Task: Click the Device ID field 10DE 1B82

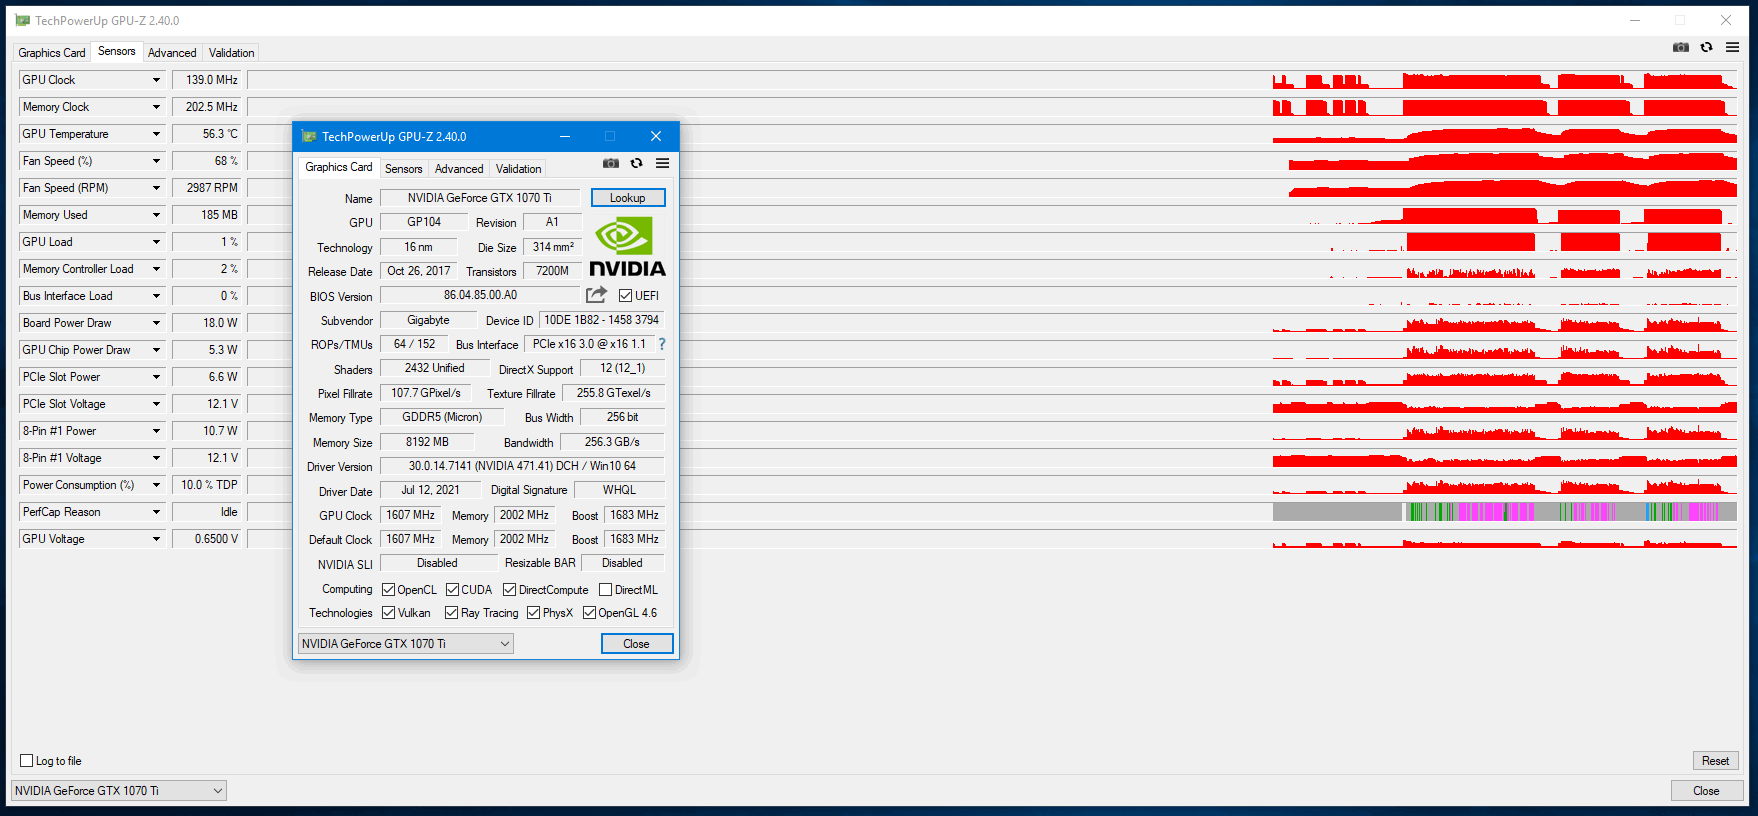Action: pyautogui.click(x=602, y=320)
